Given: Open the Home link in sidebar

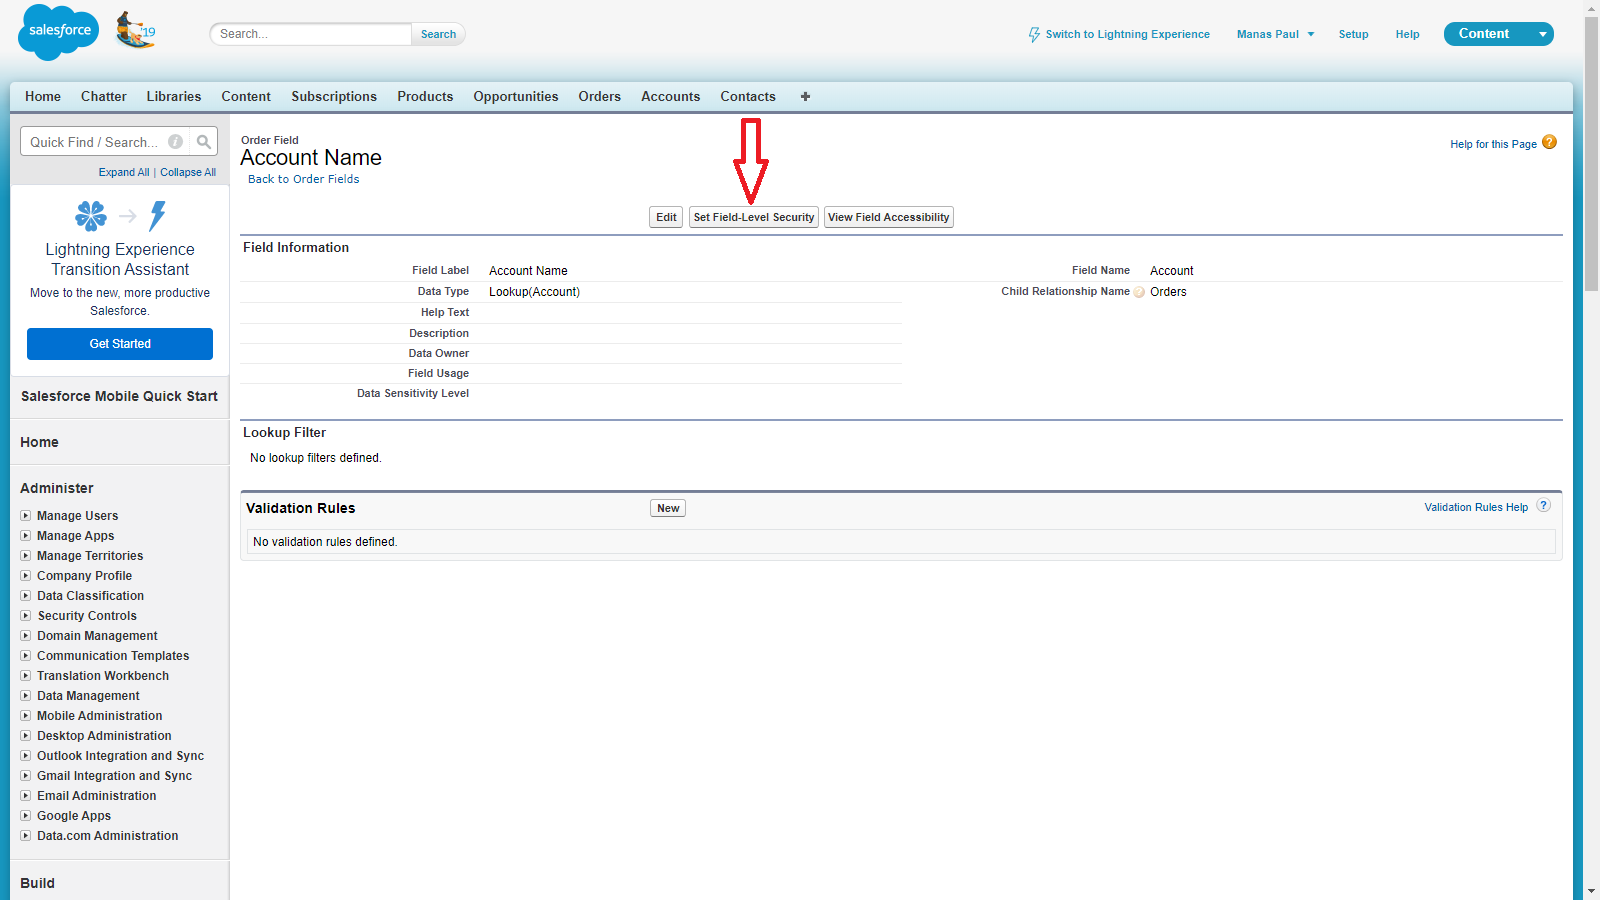Looking at the screenshot, I should 39,442.
